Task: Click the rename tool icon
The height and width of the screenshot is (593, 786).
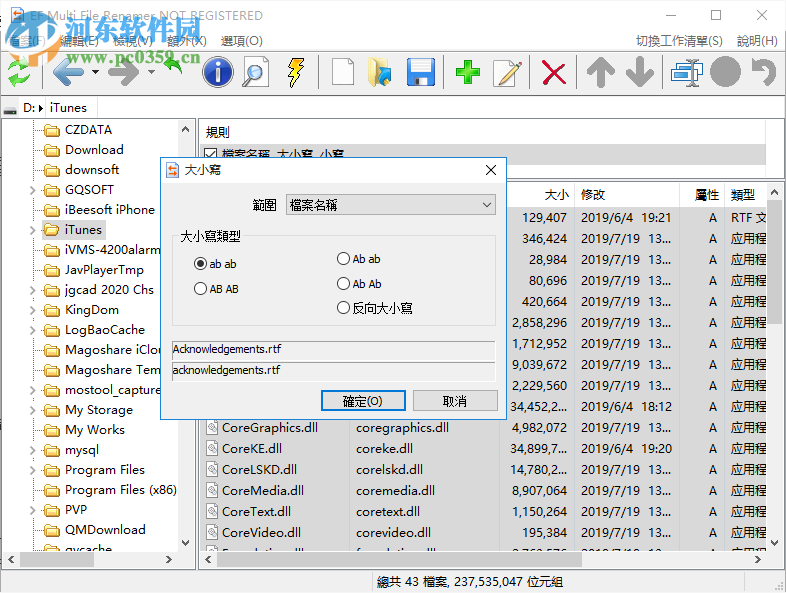Action: pyautogui.click(x=686, y=73)
